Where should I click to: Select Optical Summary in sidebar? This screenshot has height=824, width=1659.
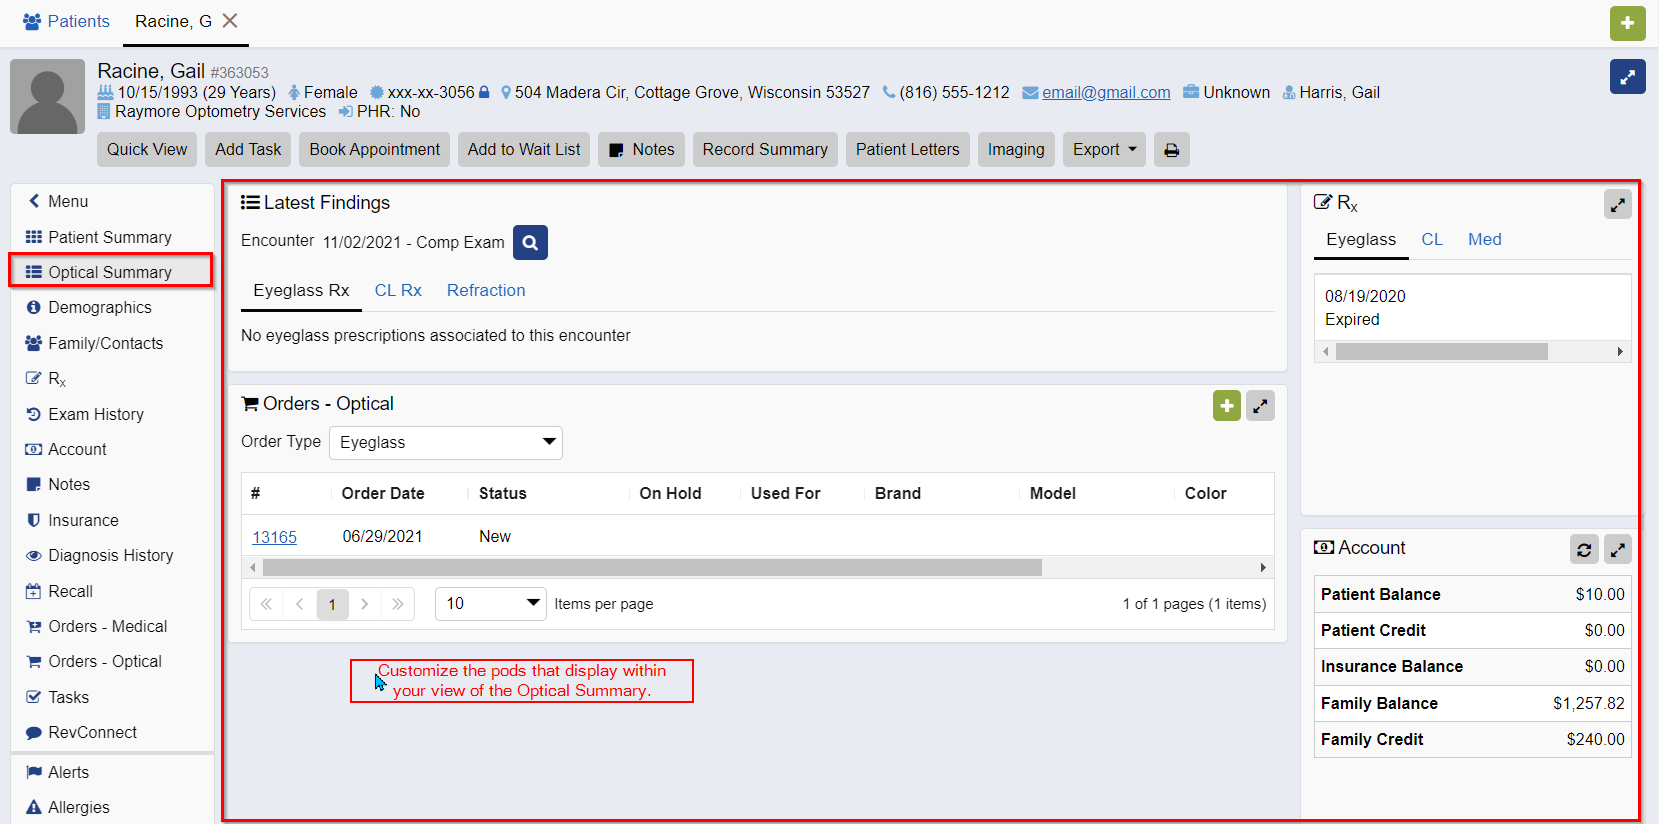tap(111, 272)
